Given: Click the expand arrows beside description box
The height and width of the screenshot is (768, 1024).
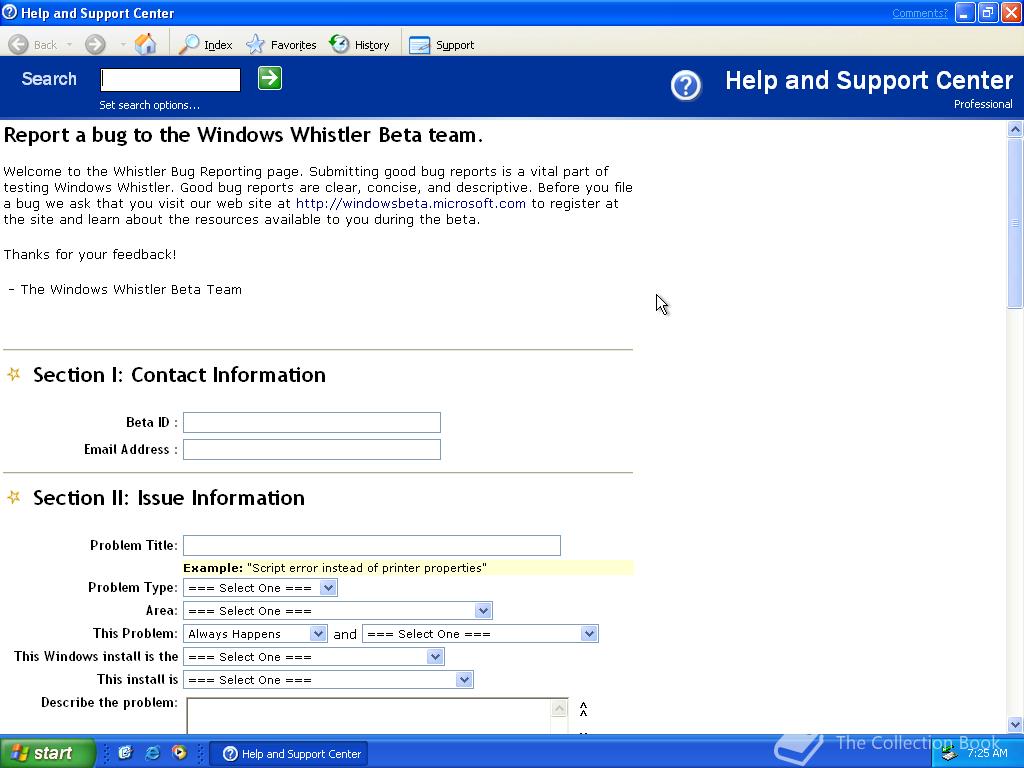Looking at the screenshot, I should (583, 709).
